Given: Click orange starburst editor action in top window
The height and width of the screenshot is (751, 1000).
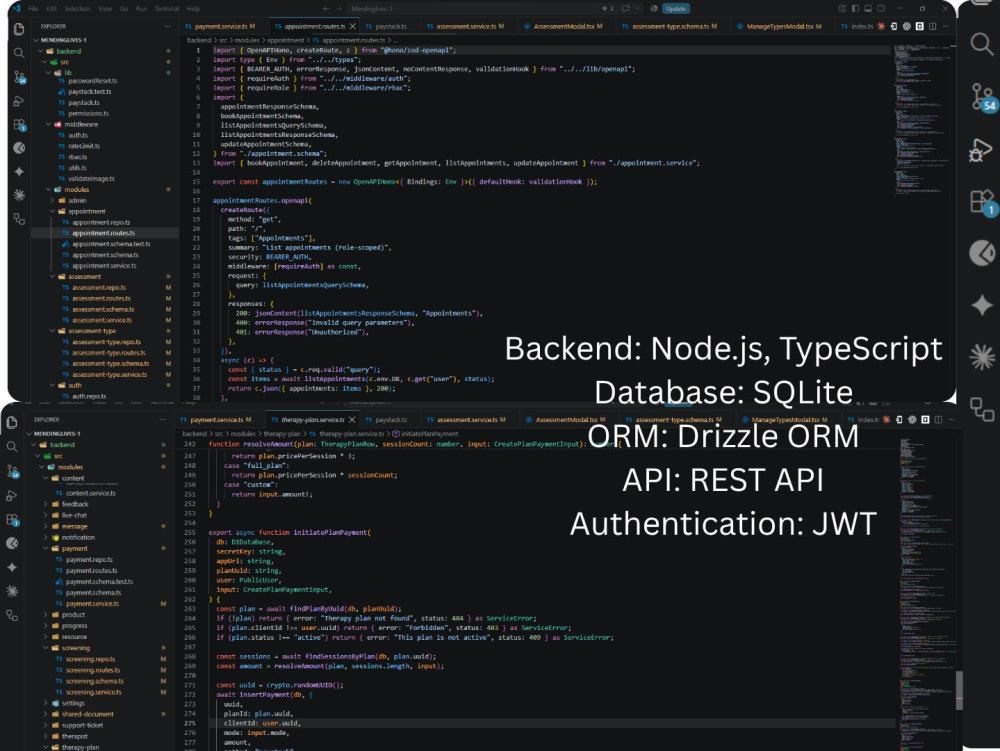Looking at the screenshot, I should click(x=881, y=26).
